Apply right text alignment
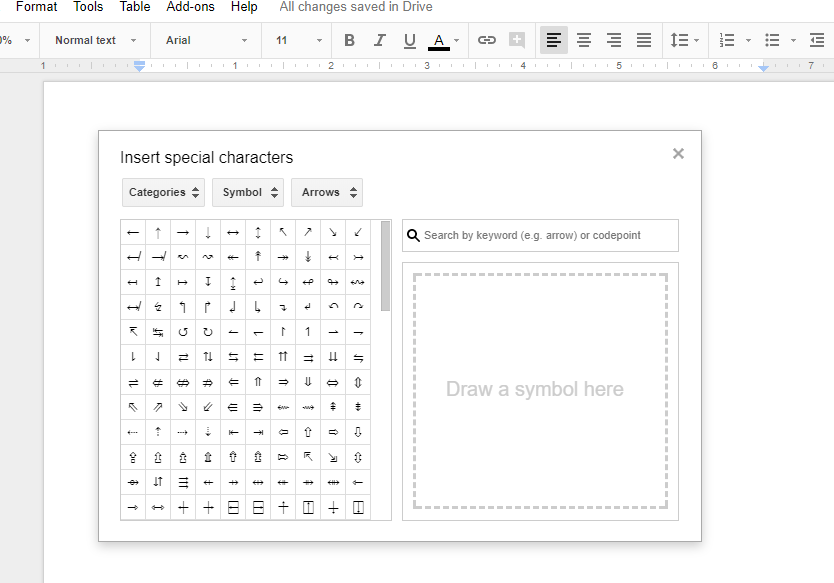 614,40
